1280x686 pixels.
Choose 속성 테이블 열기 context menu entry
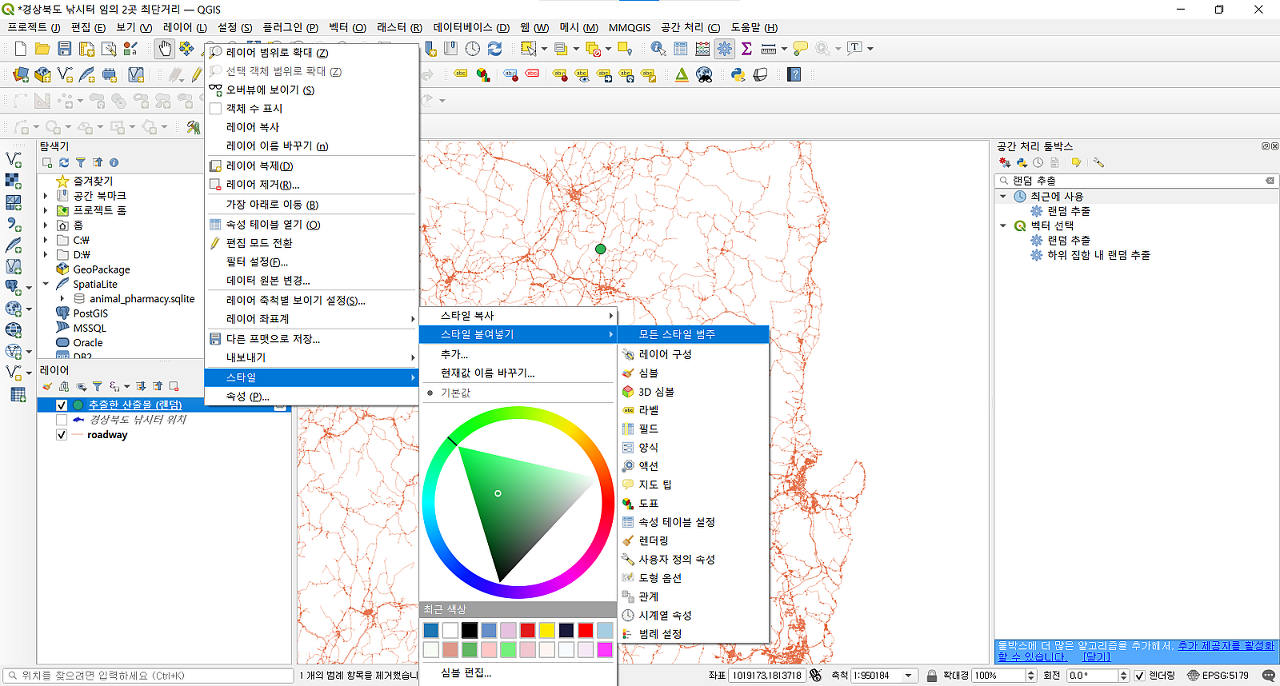(x=312, y=224)
